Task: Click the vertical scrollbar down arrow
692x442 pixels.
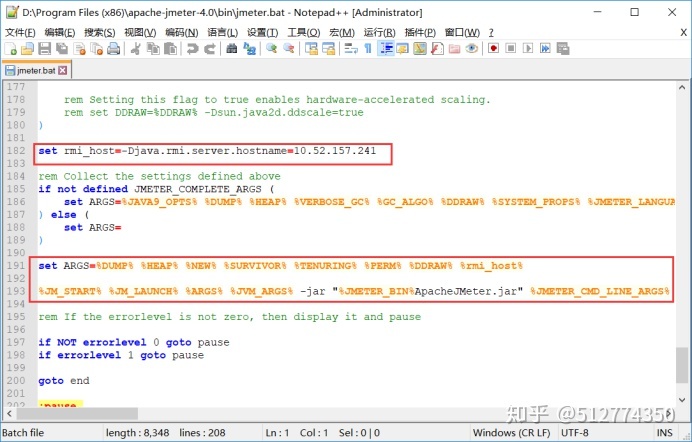Action: click(x=682, y=400)
